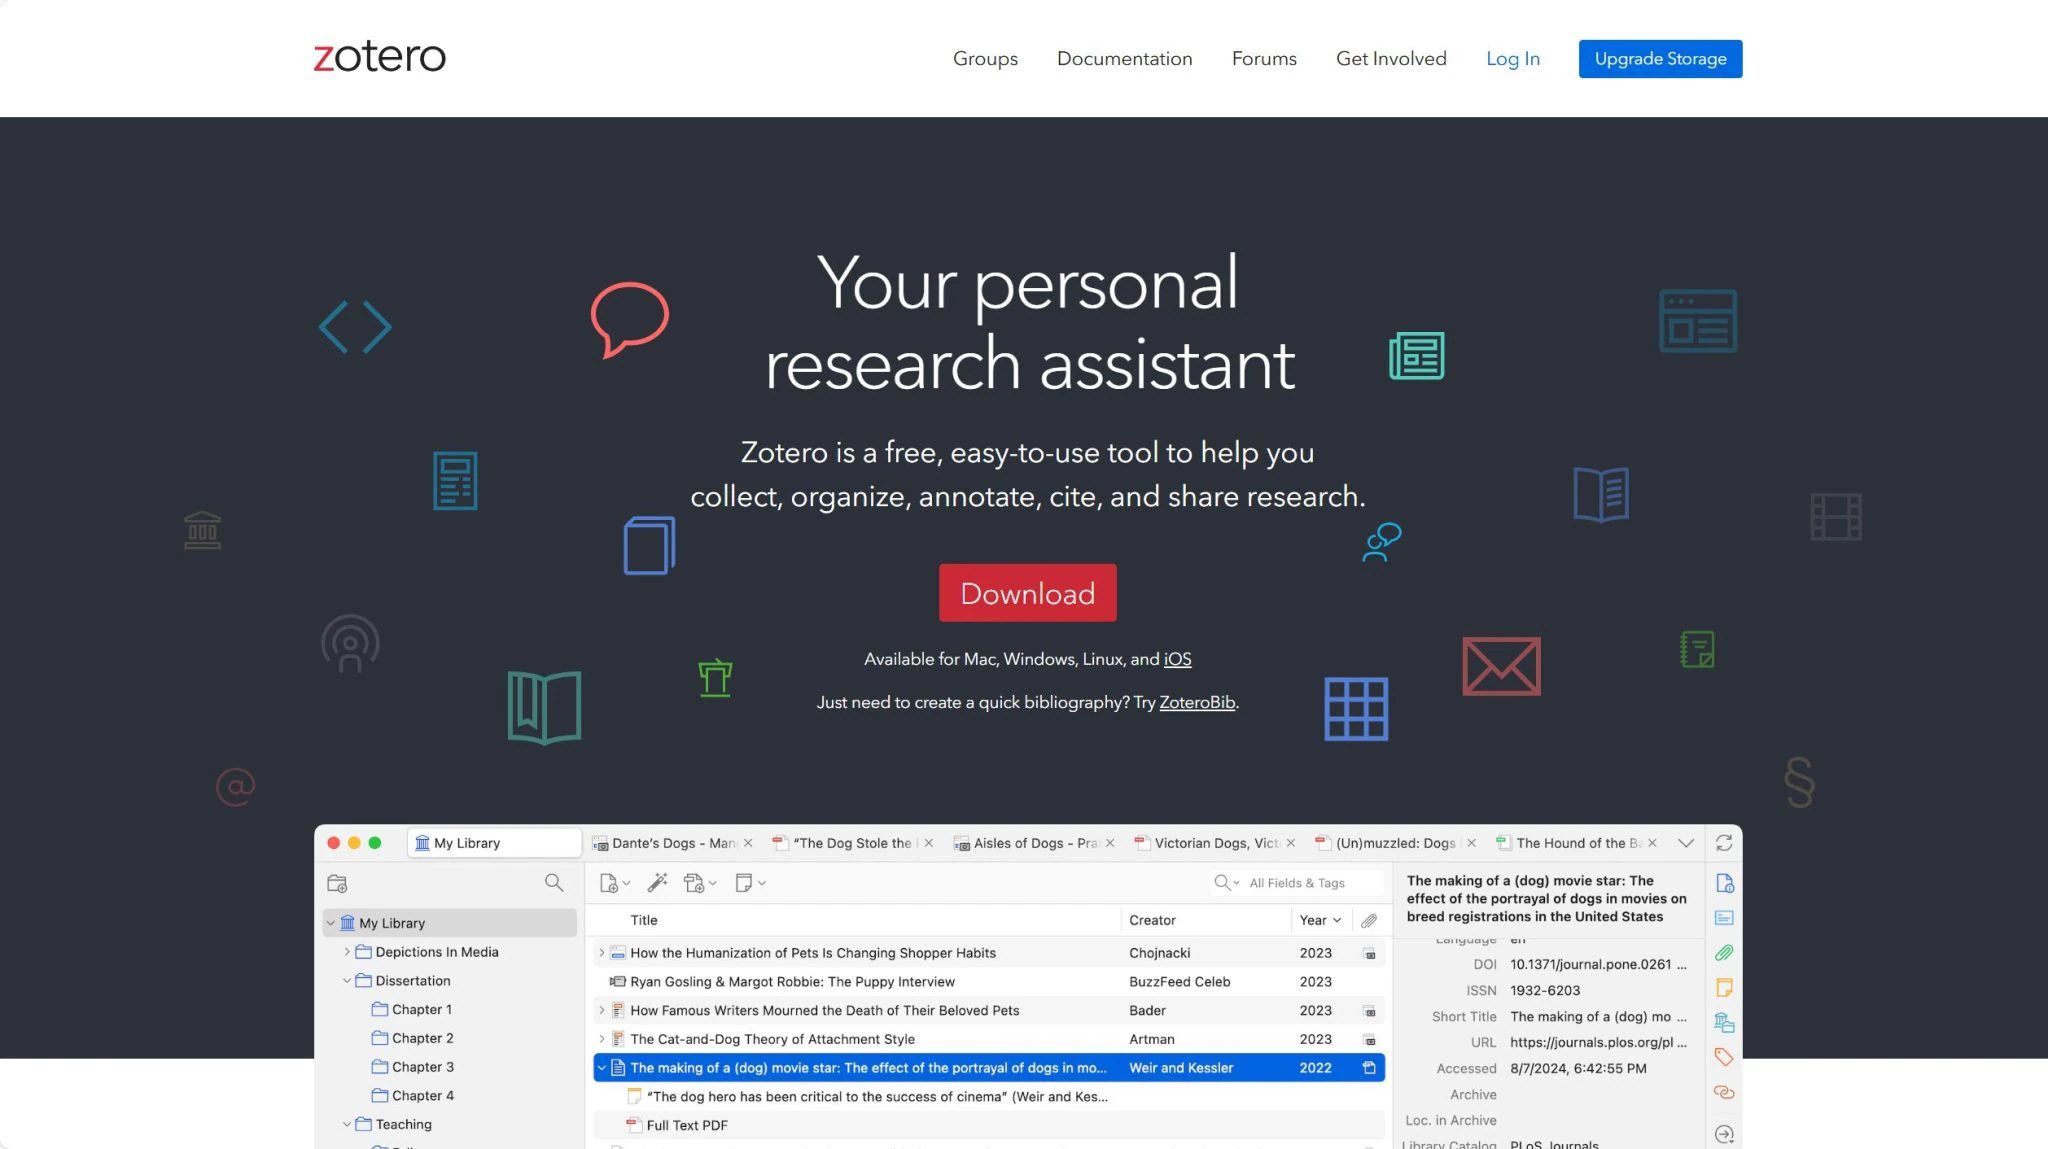Sort by the Year column header
This screenshot has width=2048, height=1149.
coord(1320,920)
